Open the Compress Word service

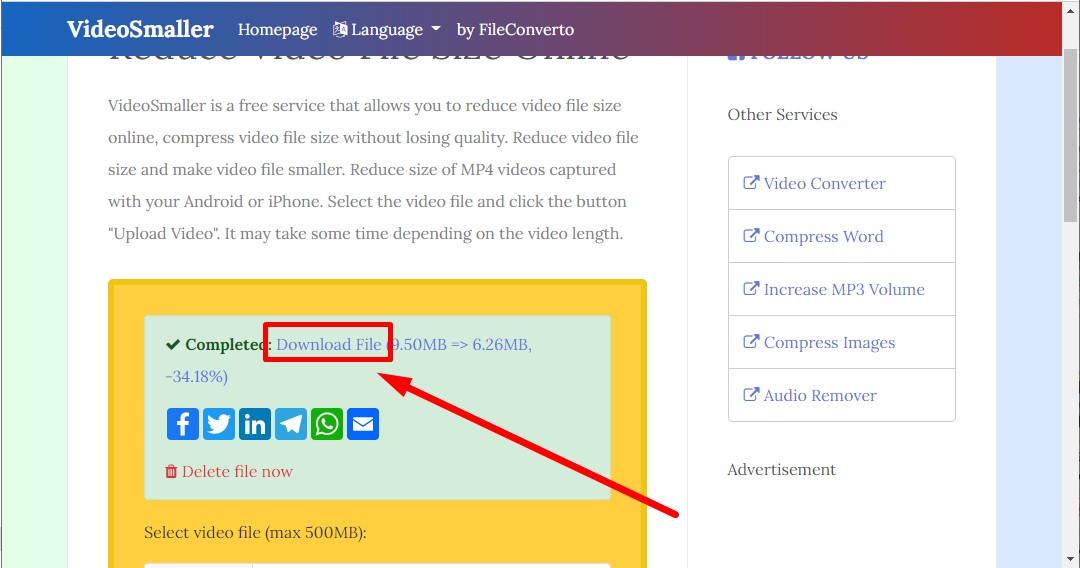(823, 236)
